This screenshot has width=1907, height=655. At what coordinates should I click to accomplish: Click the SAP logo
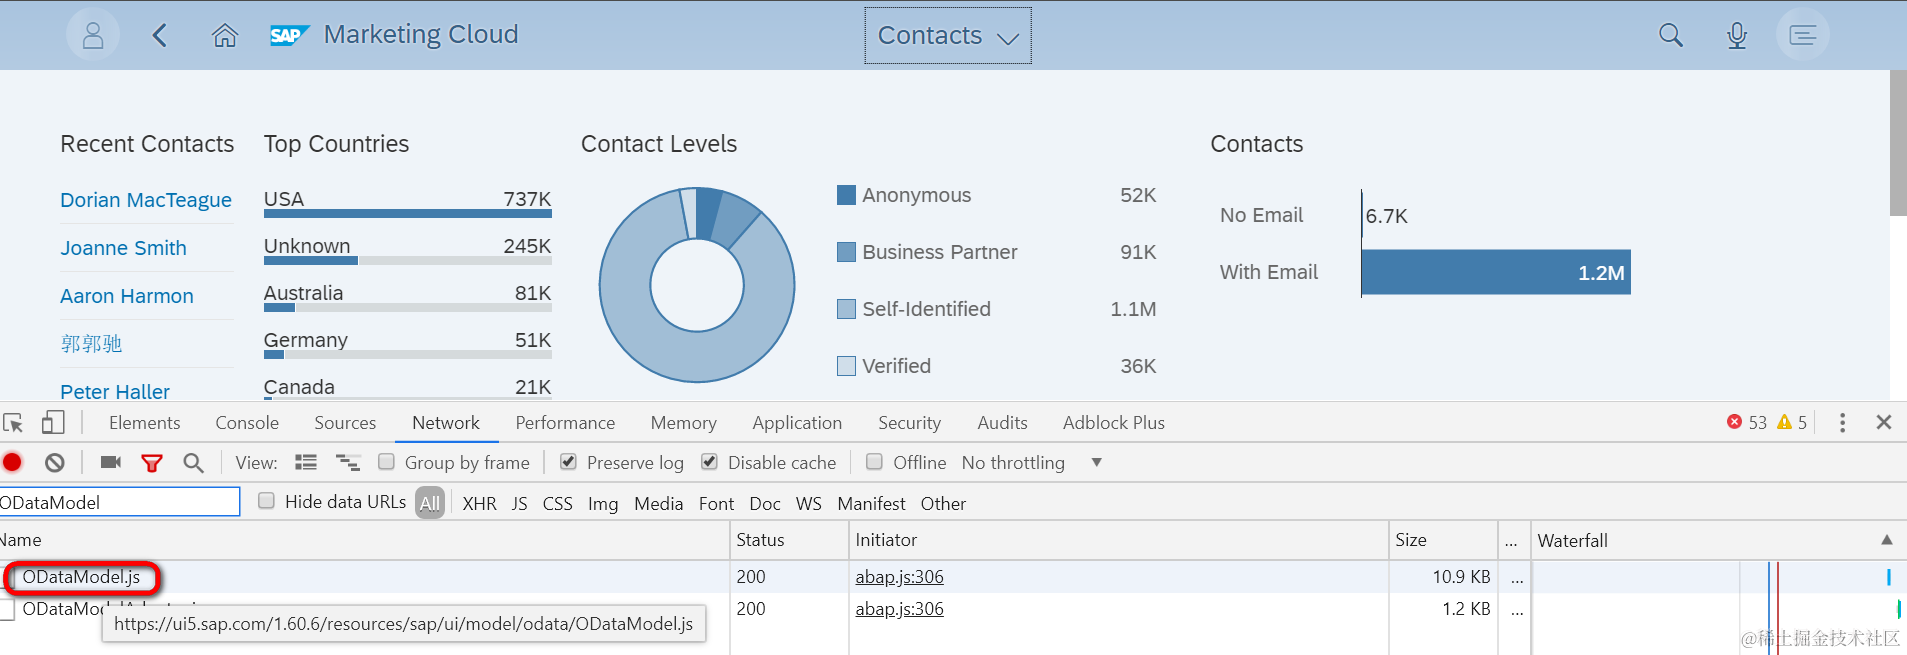pyautogui.click(x=289, y=36)
